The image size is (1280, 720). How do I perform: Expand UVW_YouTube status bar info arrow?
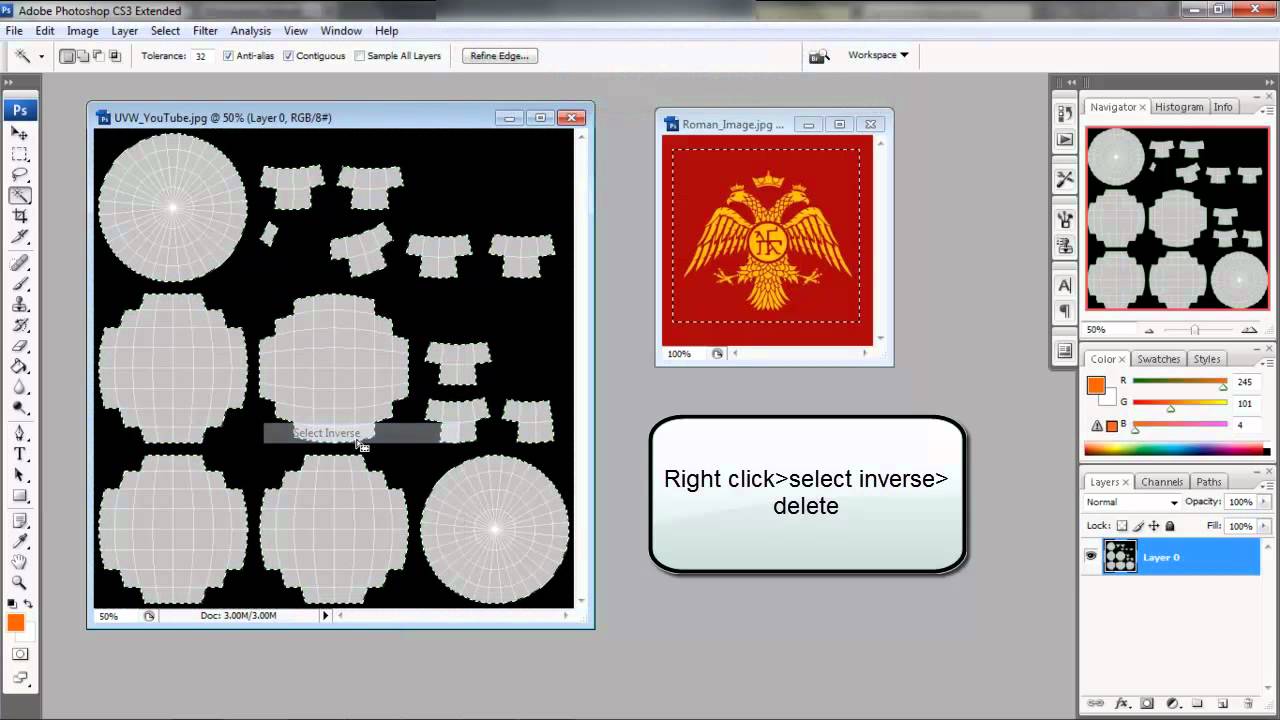(325, 616)
